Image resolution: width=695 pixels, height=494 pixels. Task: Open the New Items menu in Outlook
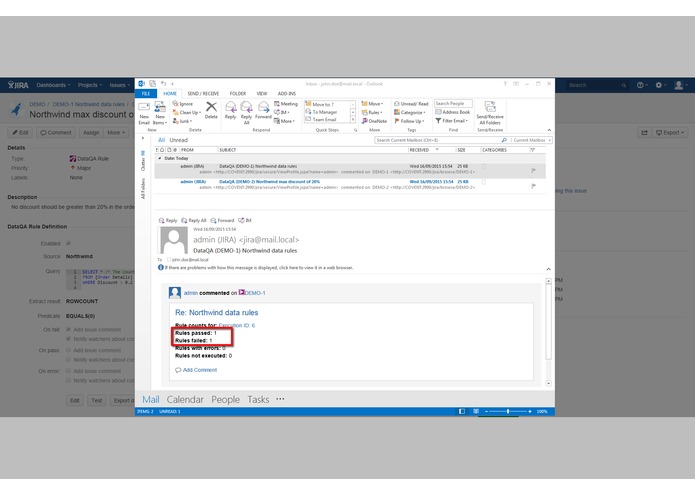(160, 113)
